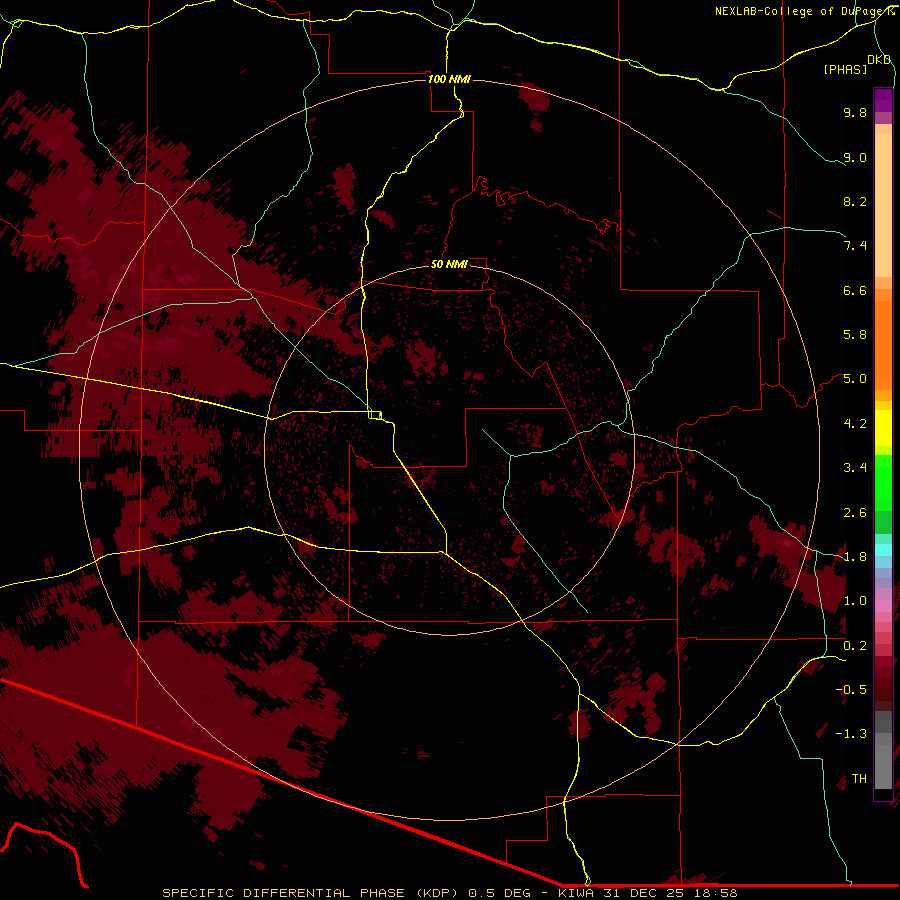This screenshot has width=900, height=900.
Task: Pick the bright green band on the color scale
Action: coord(883,483)
